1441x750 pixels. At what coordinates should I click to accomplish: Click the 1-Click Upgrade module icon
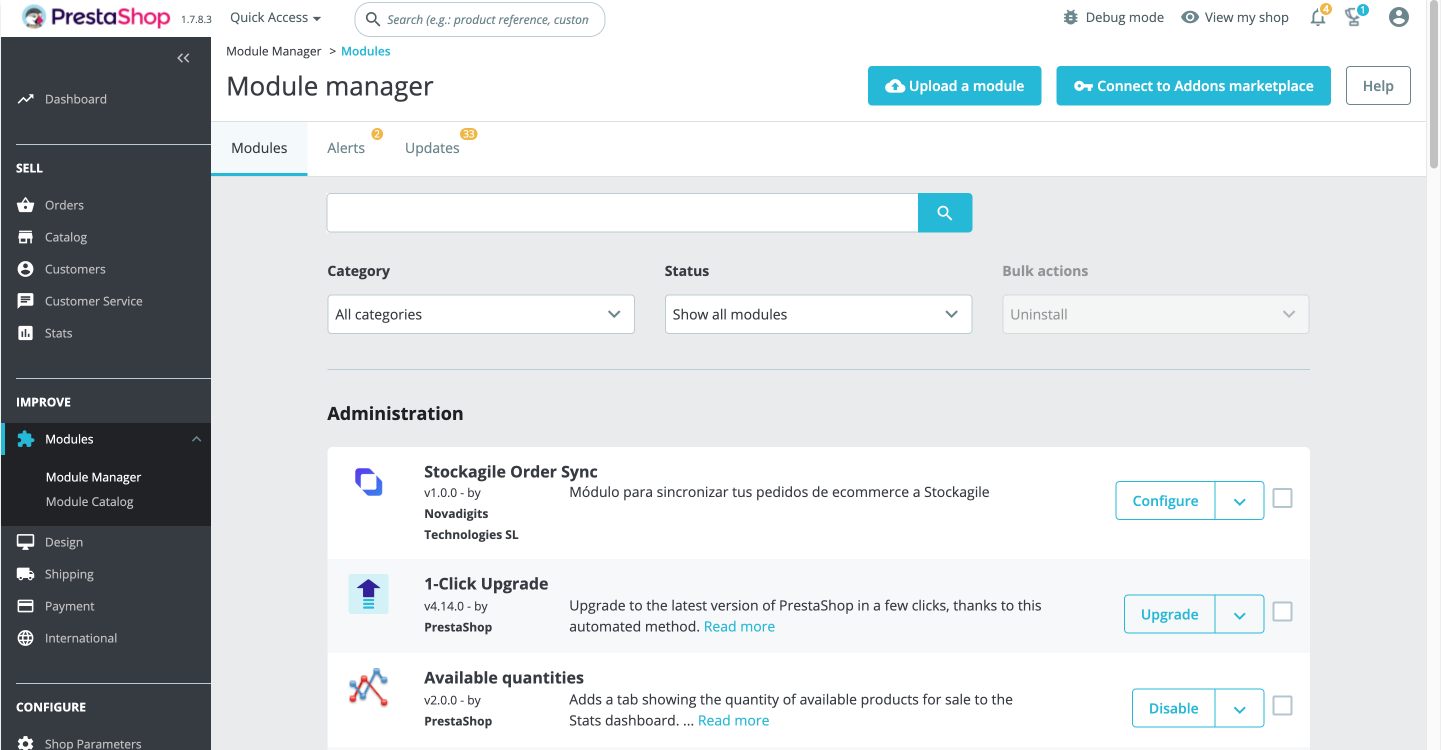pyautogui.click(x=368, y=594)
